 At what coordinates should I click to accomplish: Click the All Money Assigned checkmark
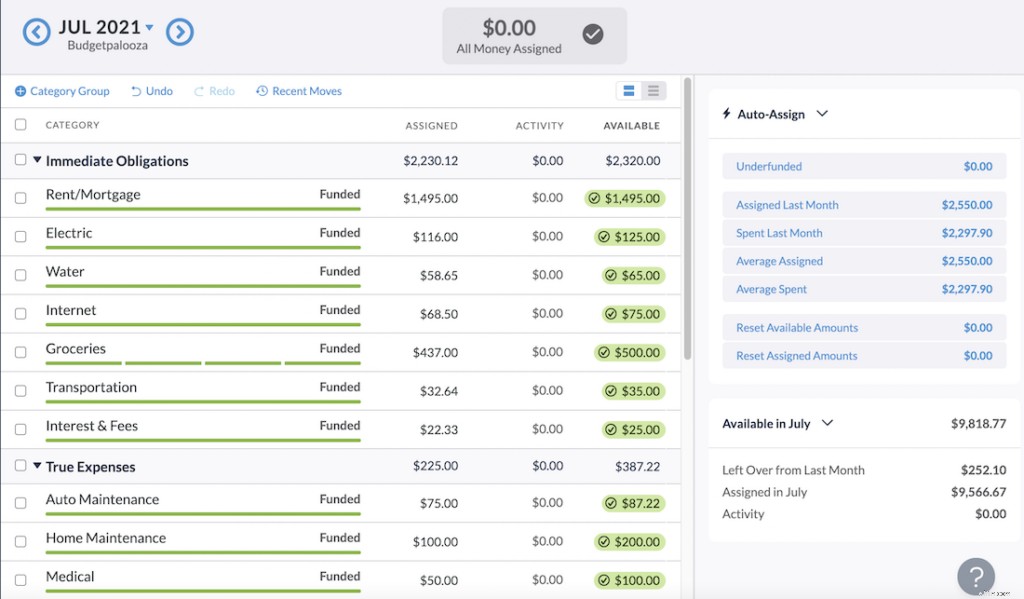tap(592, 33)
